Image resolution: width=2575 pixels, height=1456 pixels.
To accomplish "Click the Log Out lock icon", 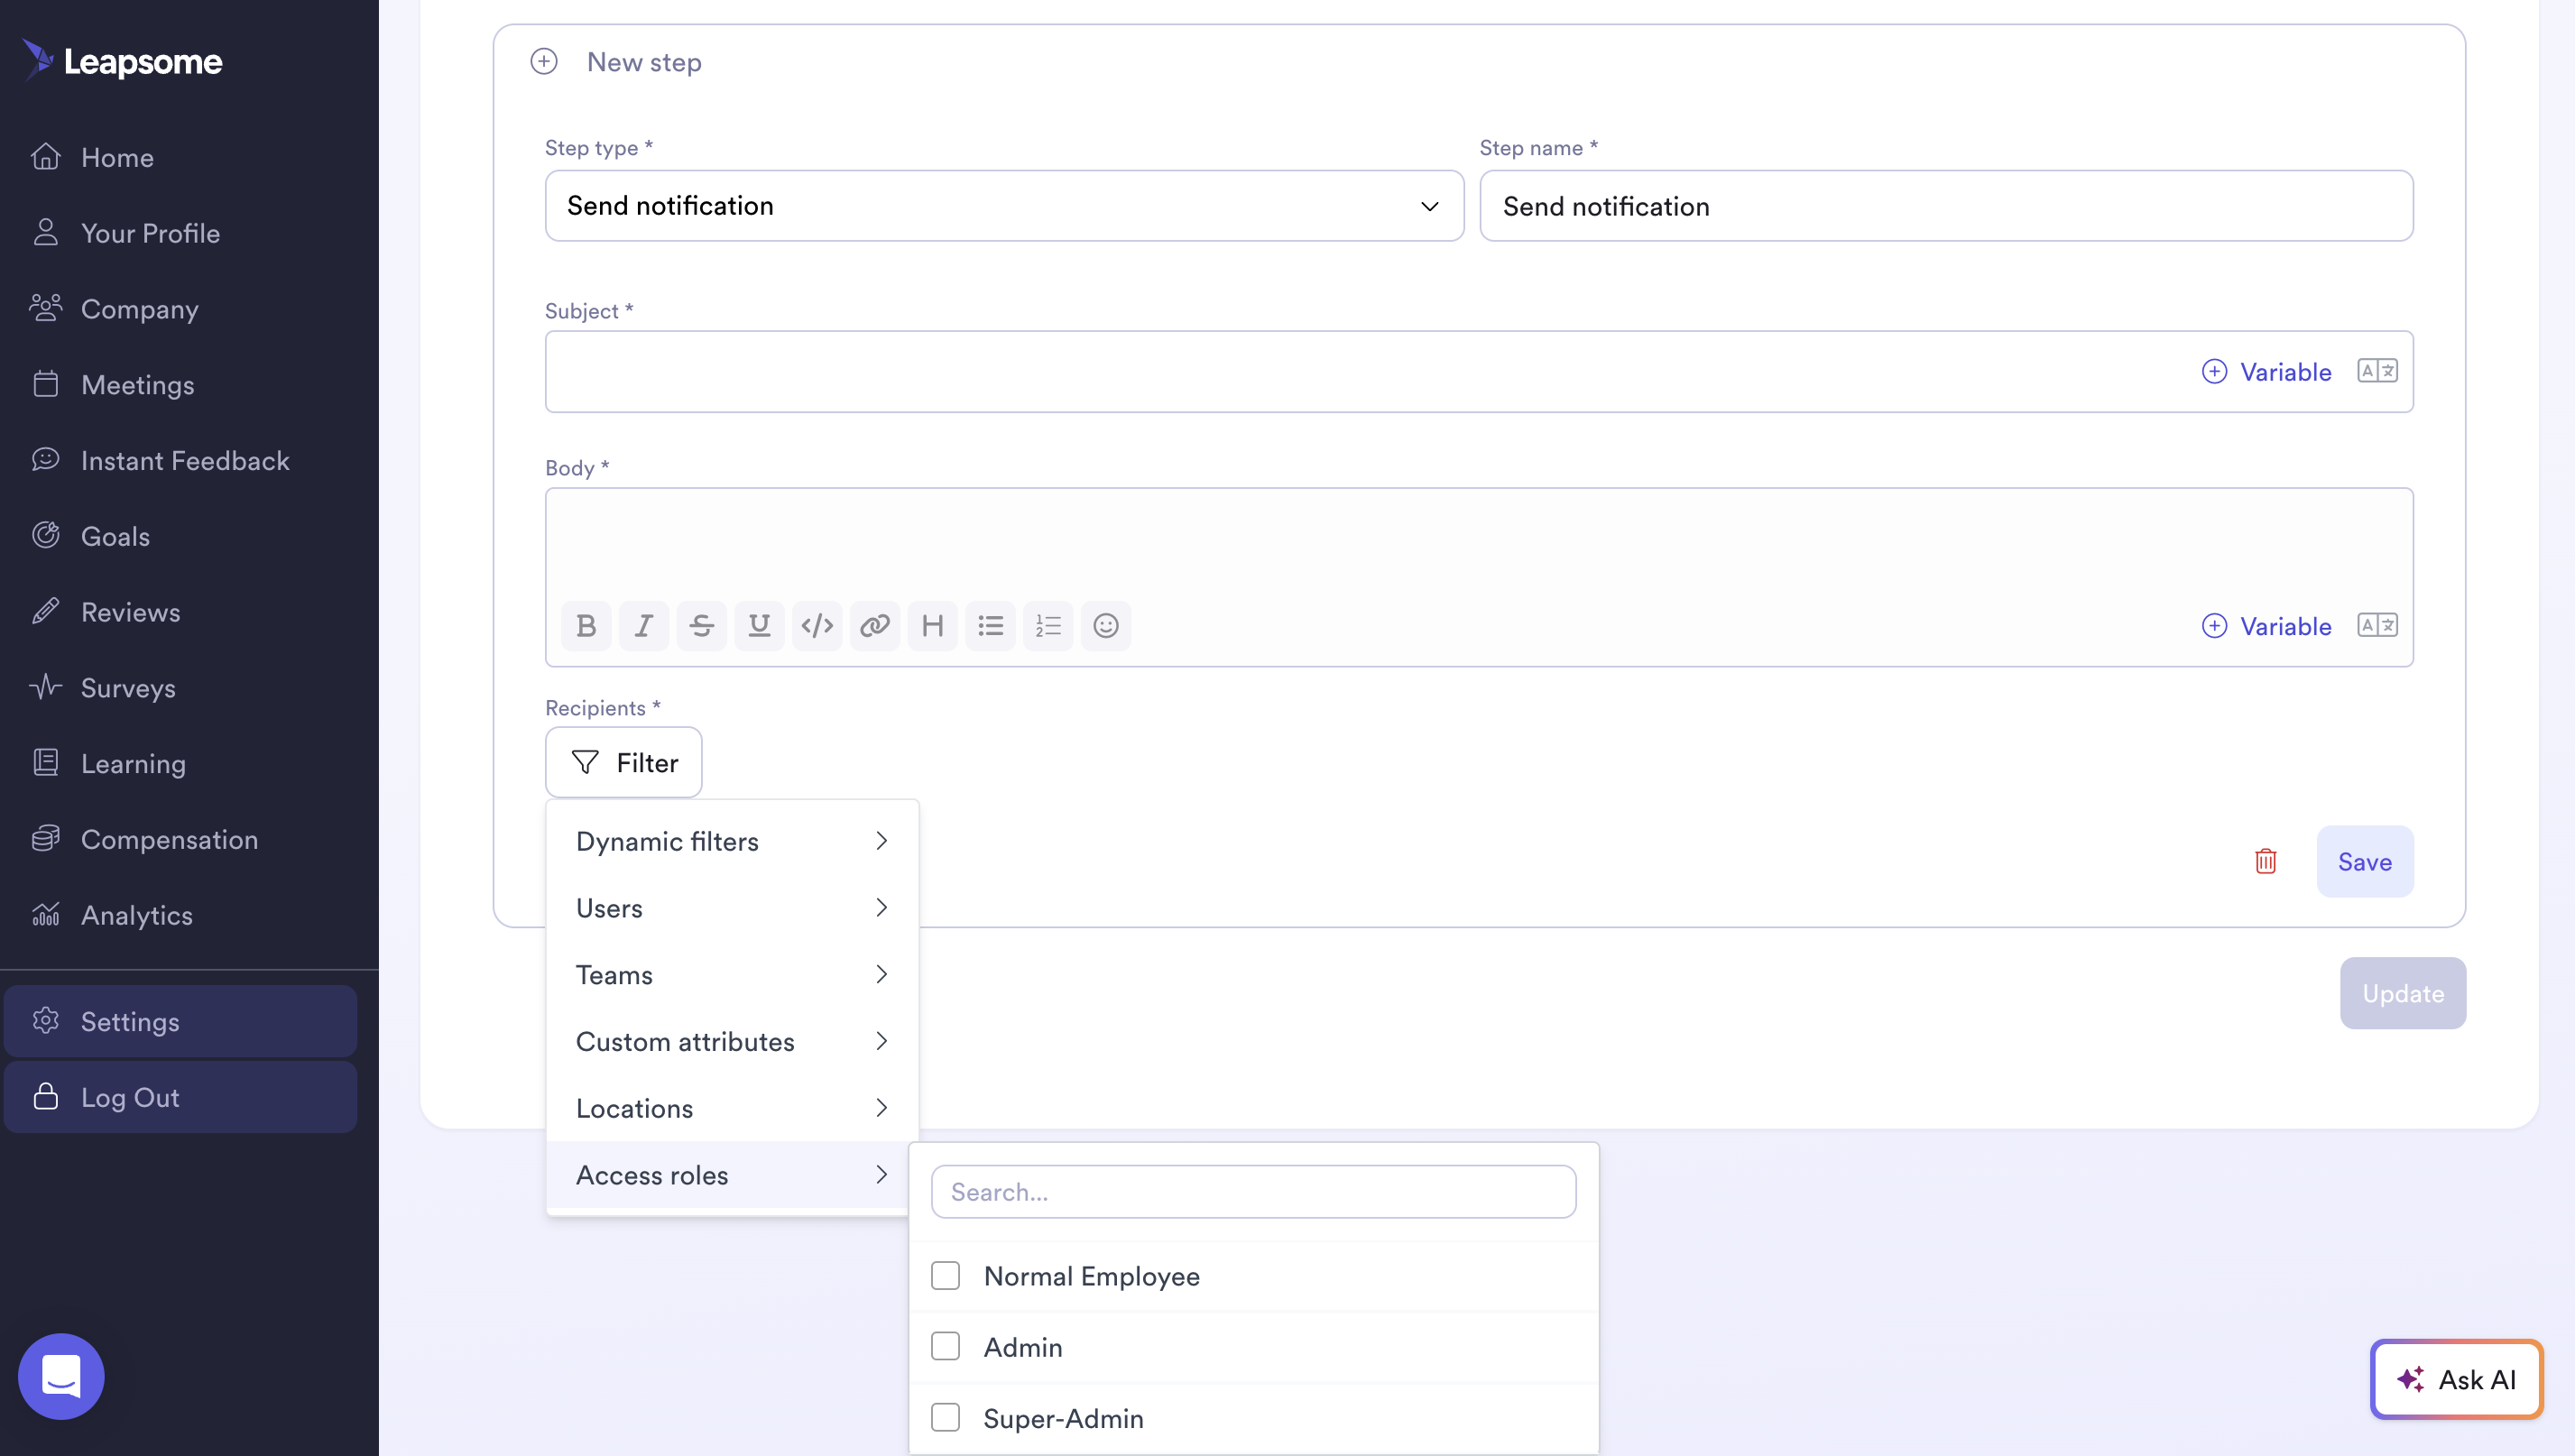I will point(46,1097).
